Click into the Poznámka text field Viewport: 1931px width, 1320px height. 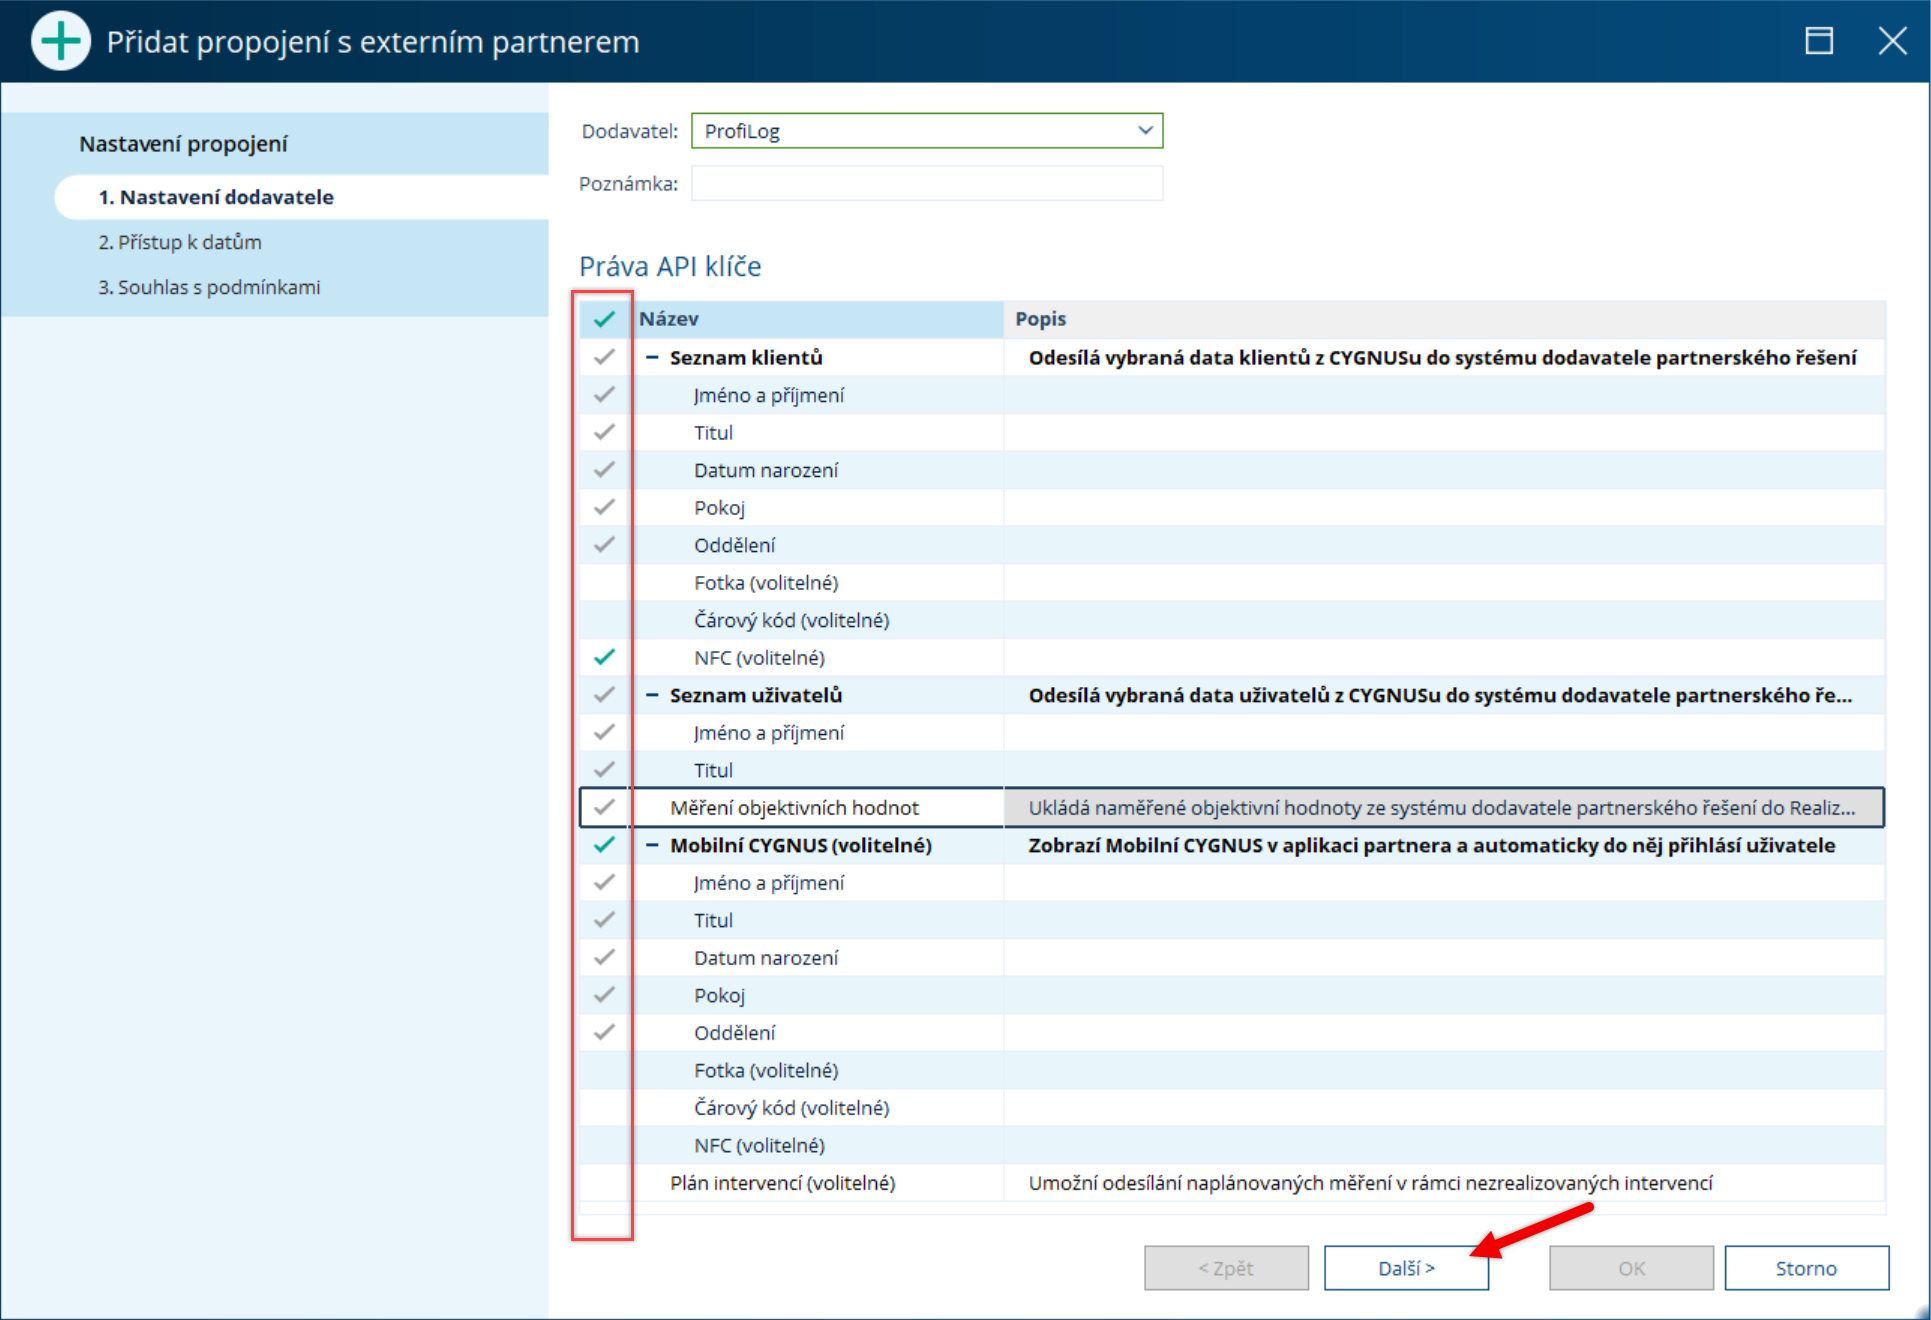click(x=926, y=184)
